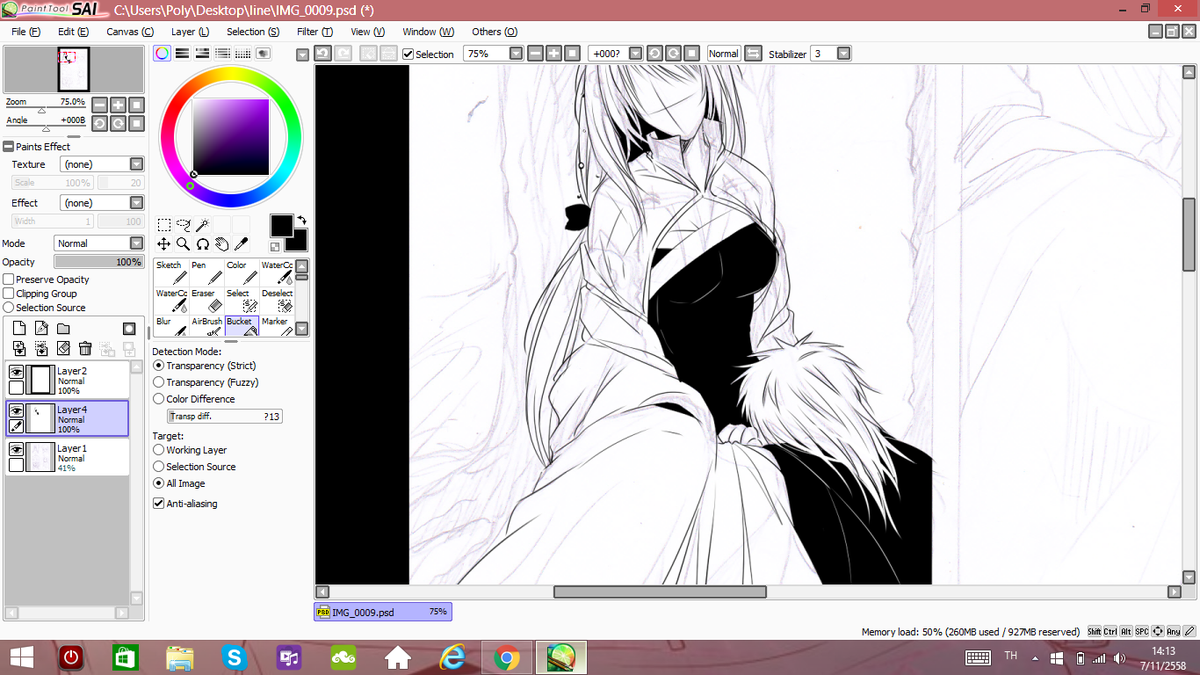Image resolution: width=1200 pixels, height=675 pixels.
Task: Choose the Deselect pen tool
Action: tap(276, 300)
